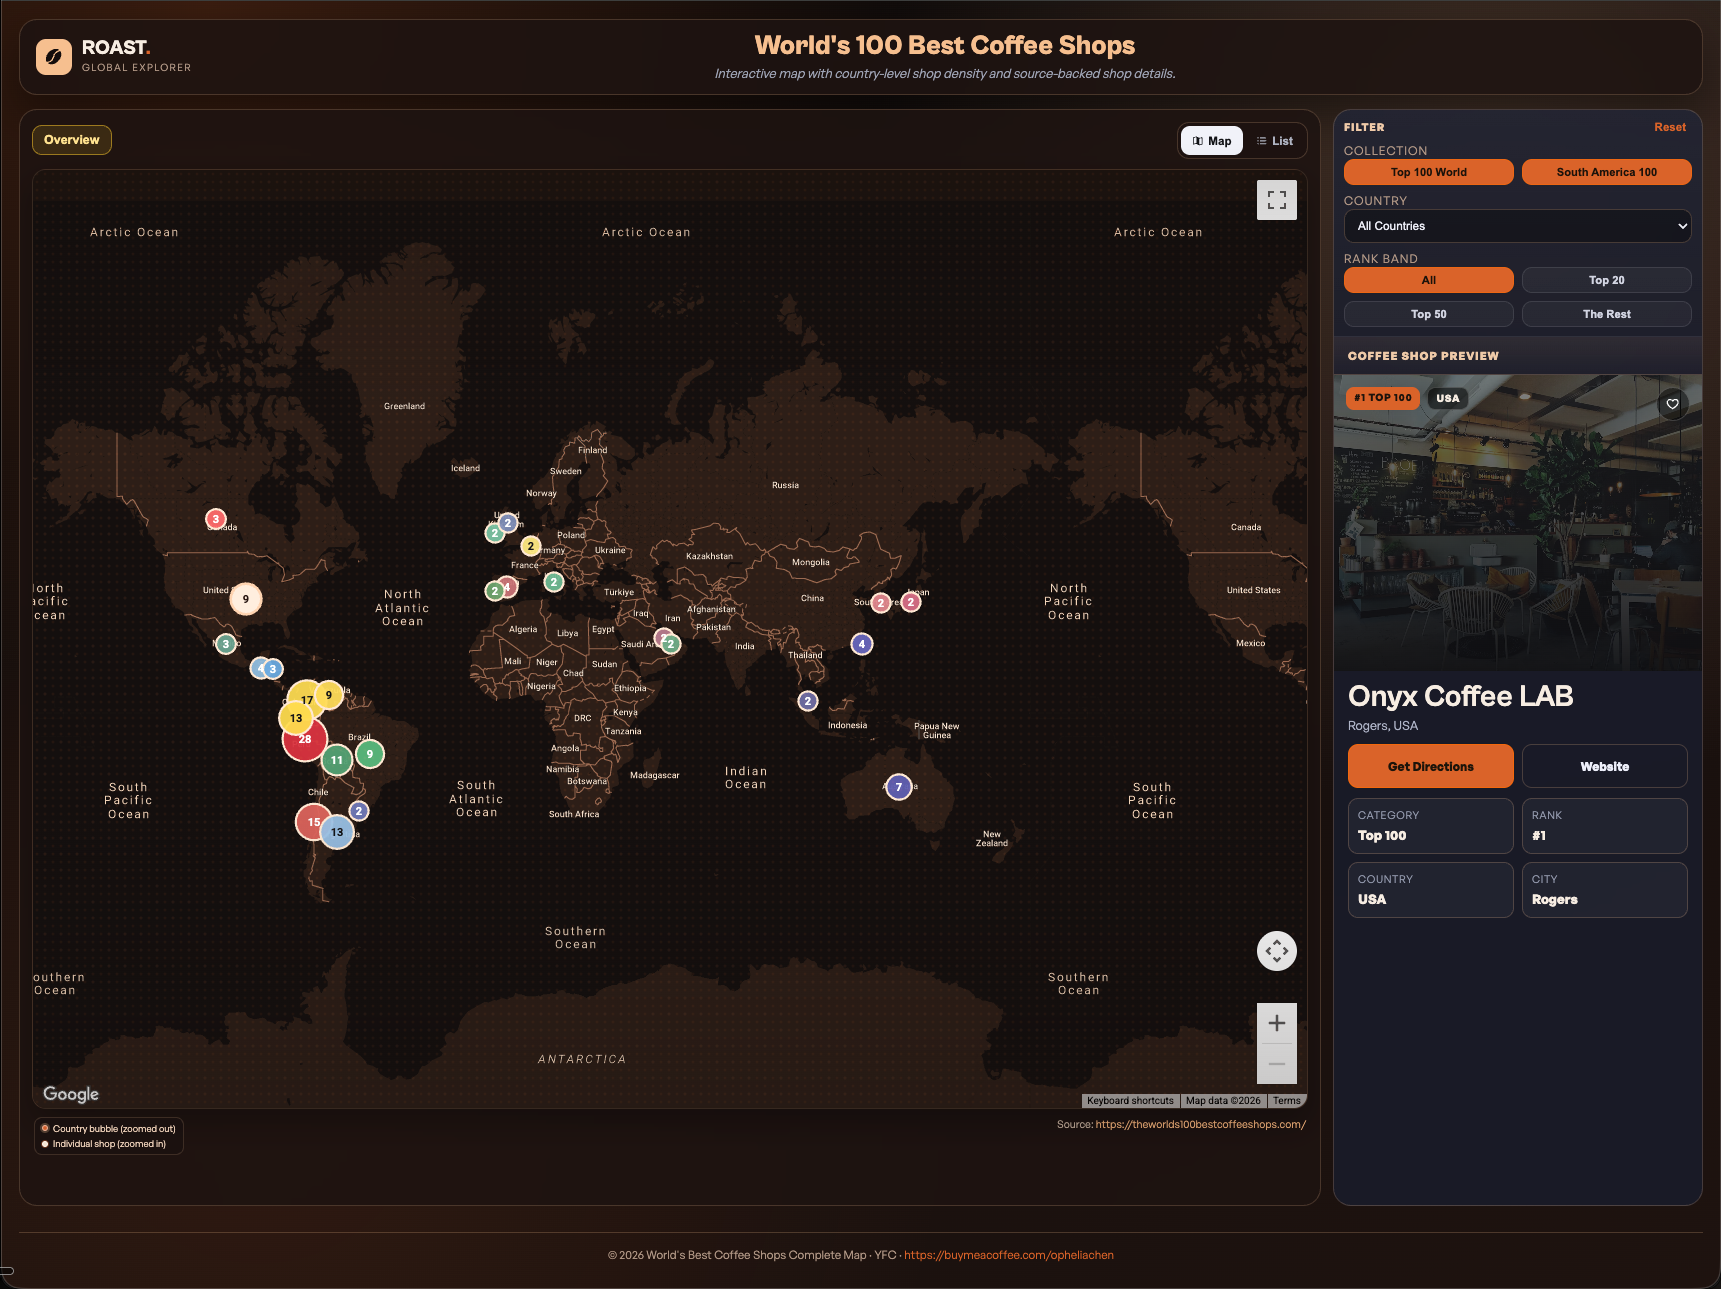Click the Country bubble (zoomed out) legend
The image size is (1721, 1289).
pyautogui.click(x=108, y=1129)
